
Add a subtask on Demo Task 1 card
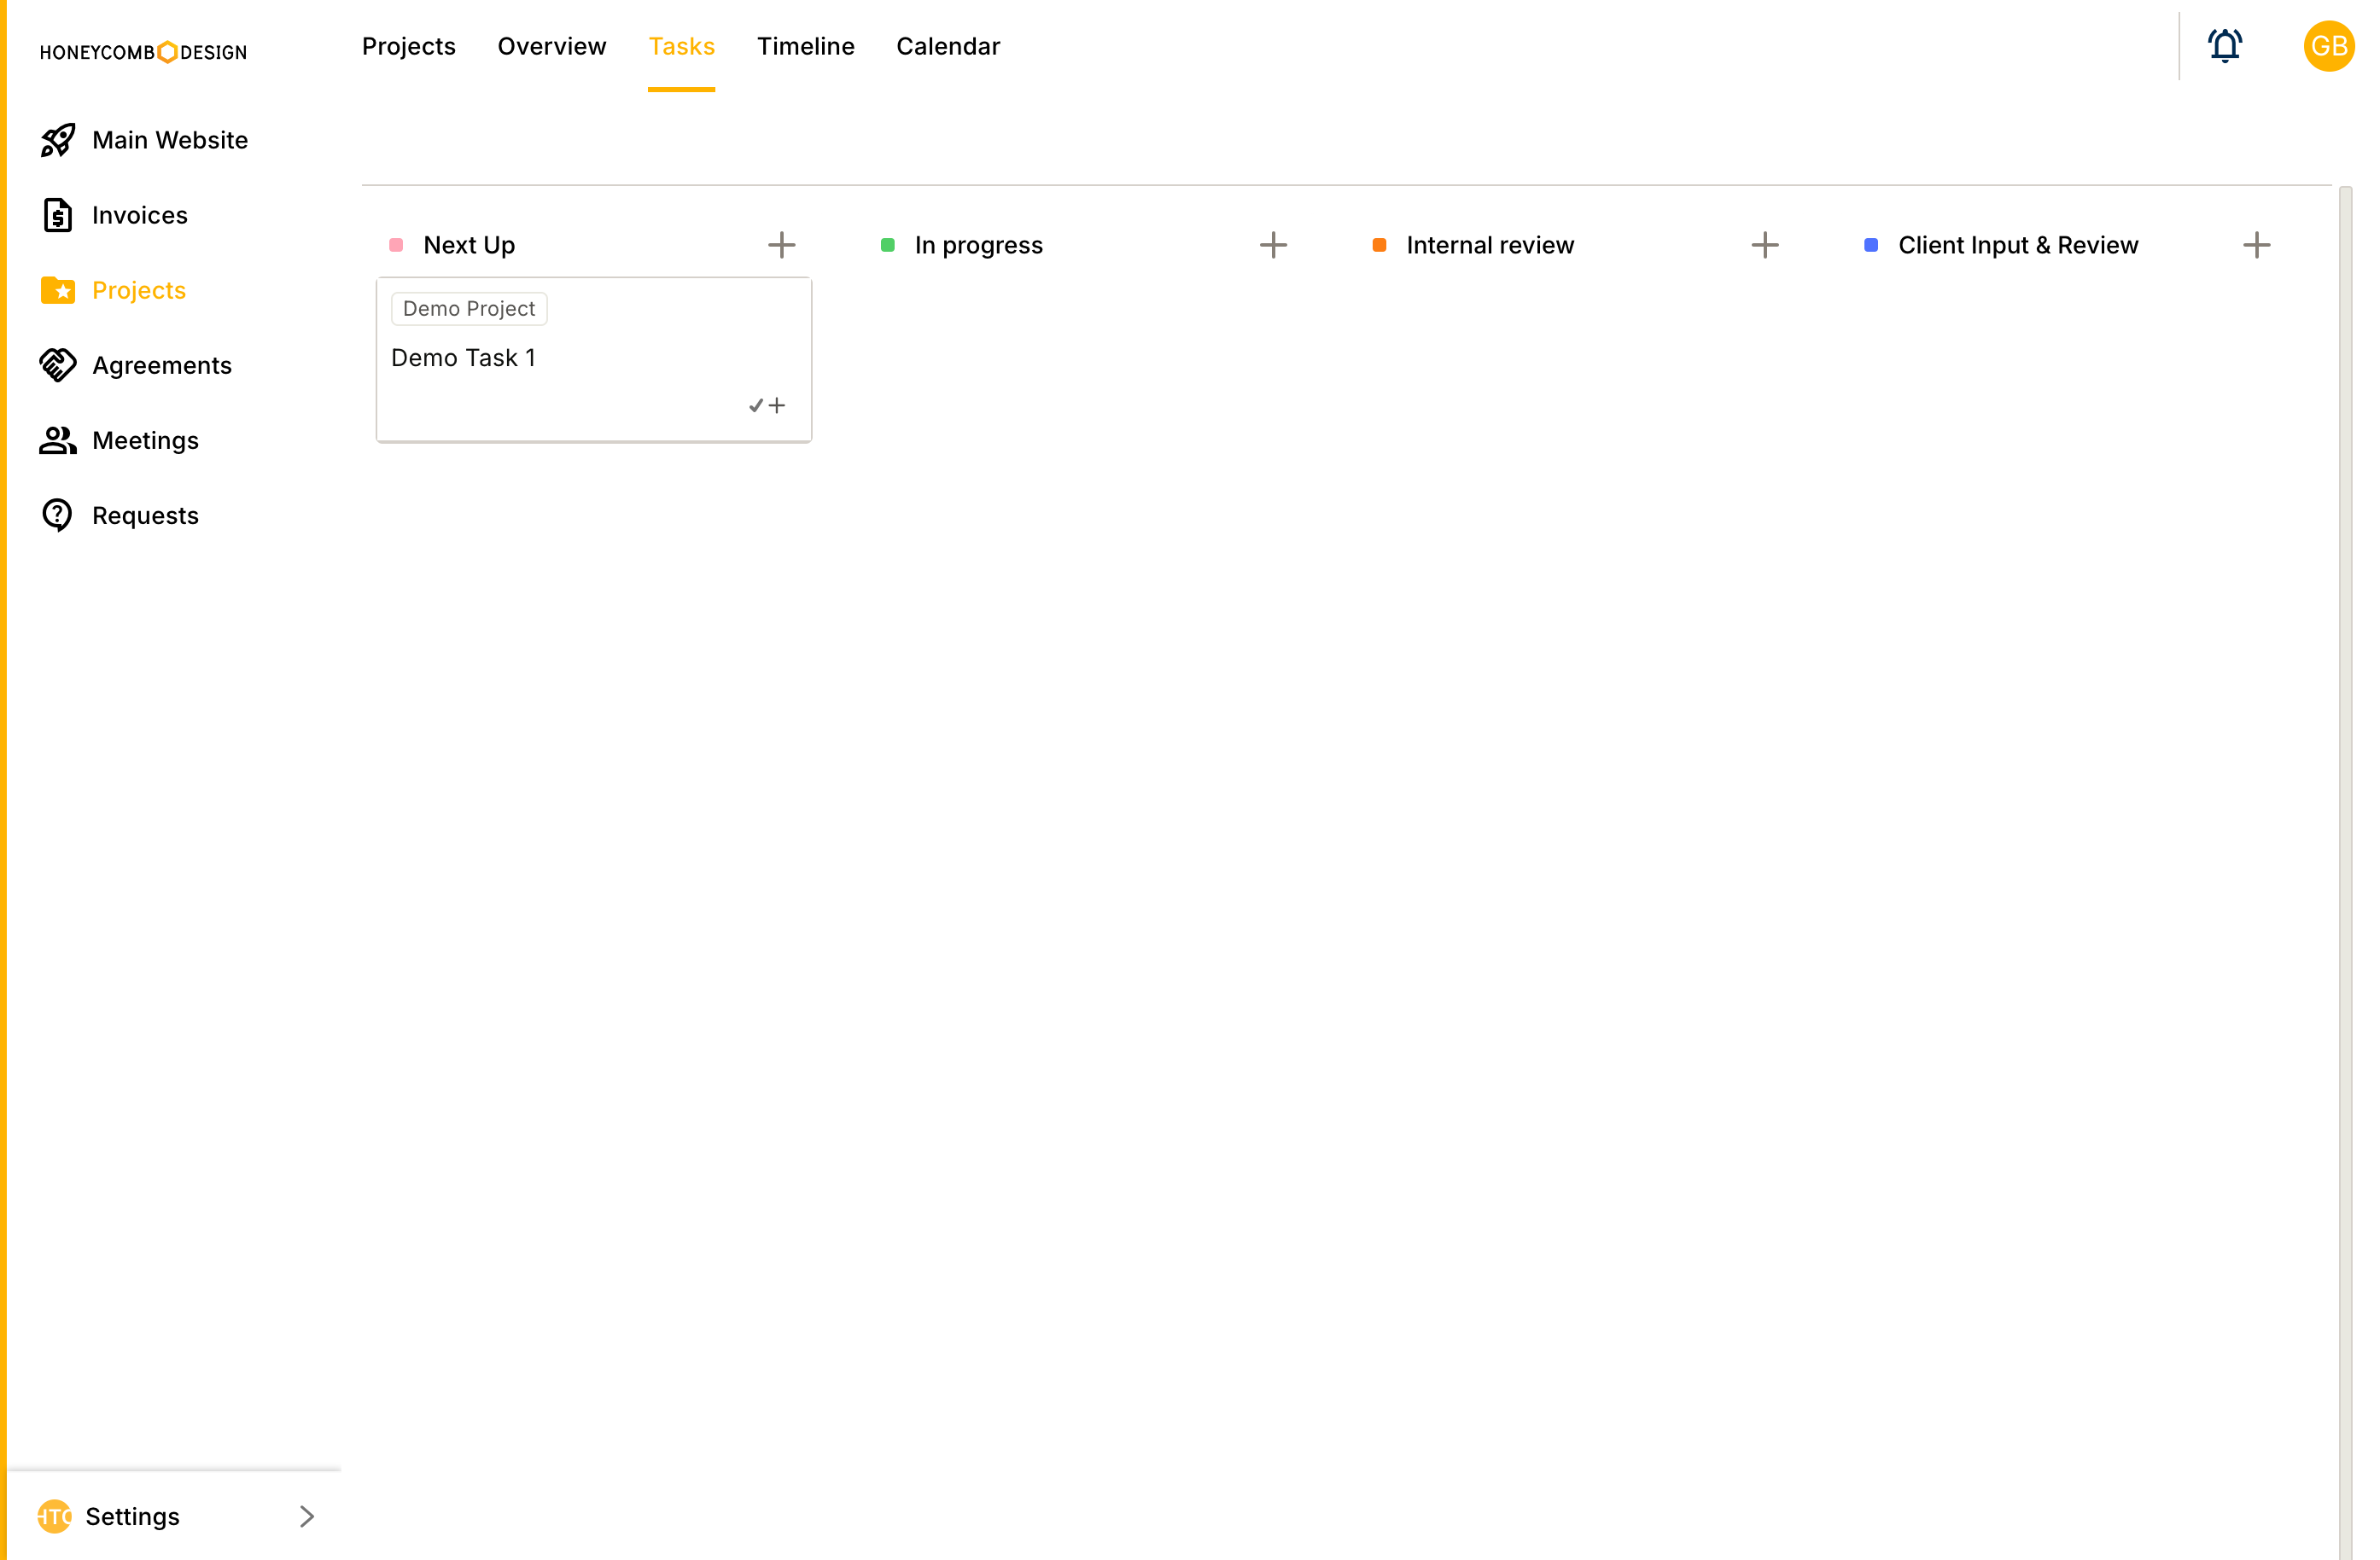[x=777, y=405]
